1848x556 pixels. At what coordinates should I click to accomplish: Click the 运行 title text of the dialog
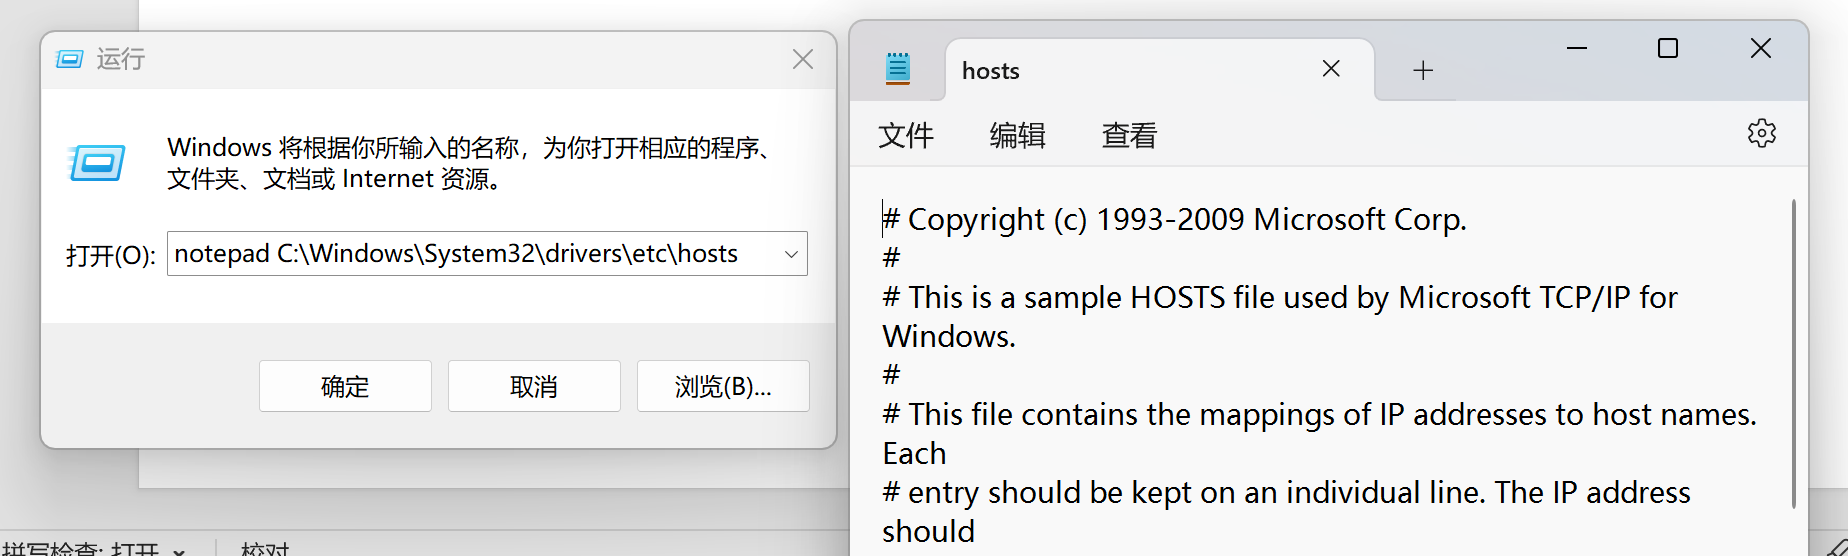tap(121, 59)
